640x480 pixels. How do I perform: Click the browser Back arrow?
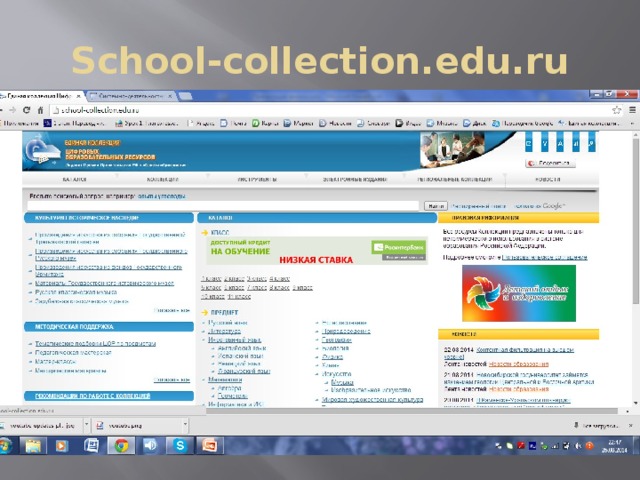pyautogui.click(x=1, y=110)
